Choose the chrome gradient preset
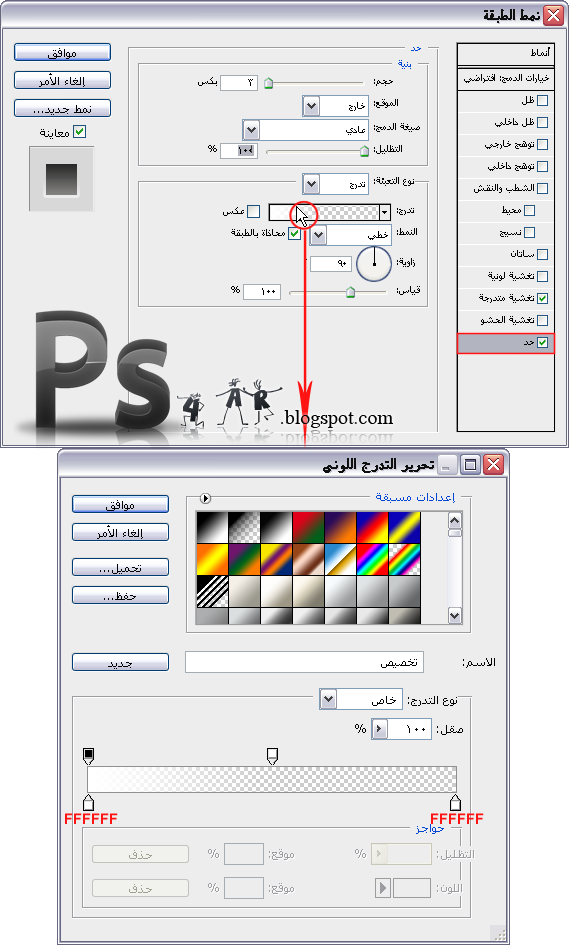The height and width of the screenshot is (945, 569). [x=340, y=559]
